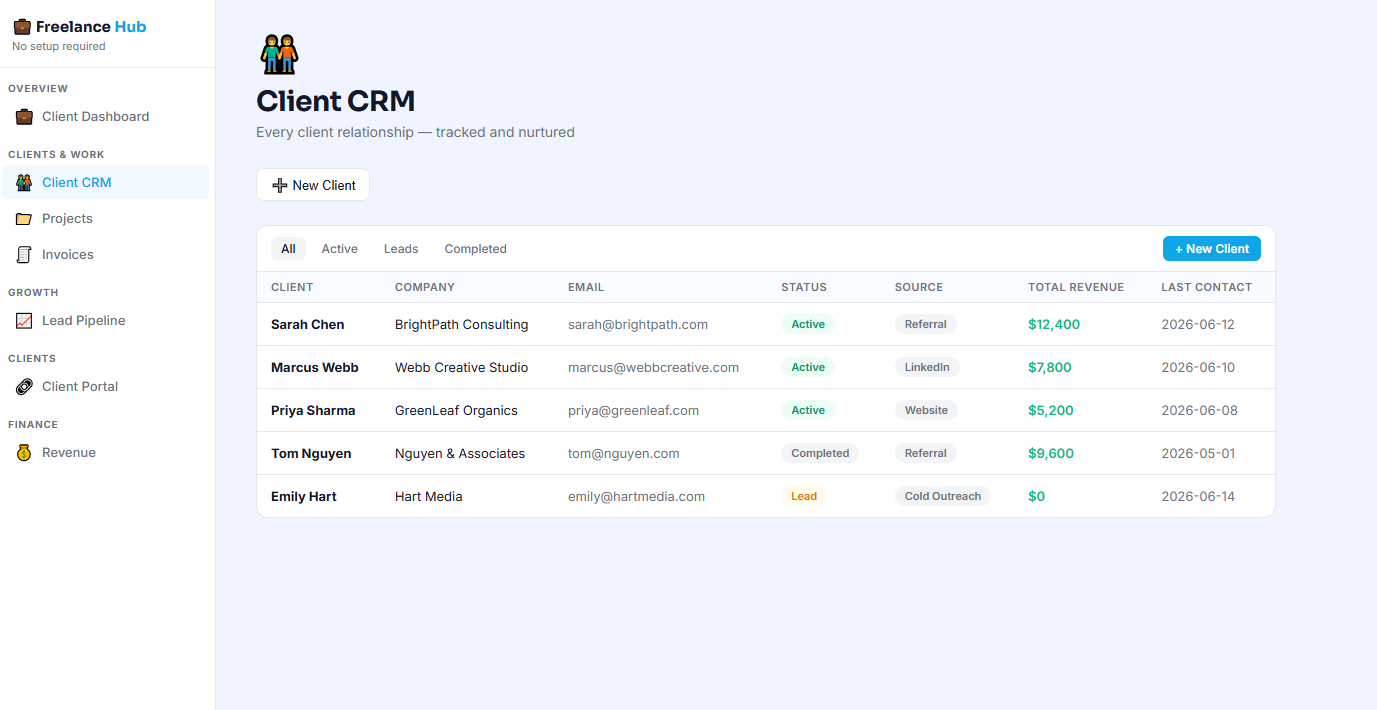The image size is (1377, 710).
Task: Click the Company column header
Action: (425, 287)
